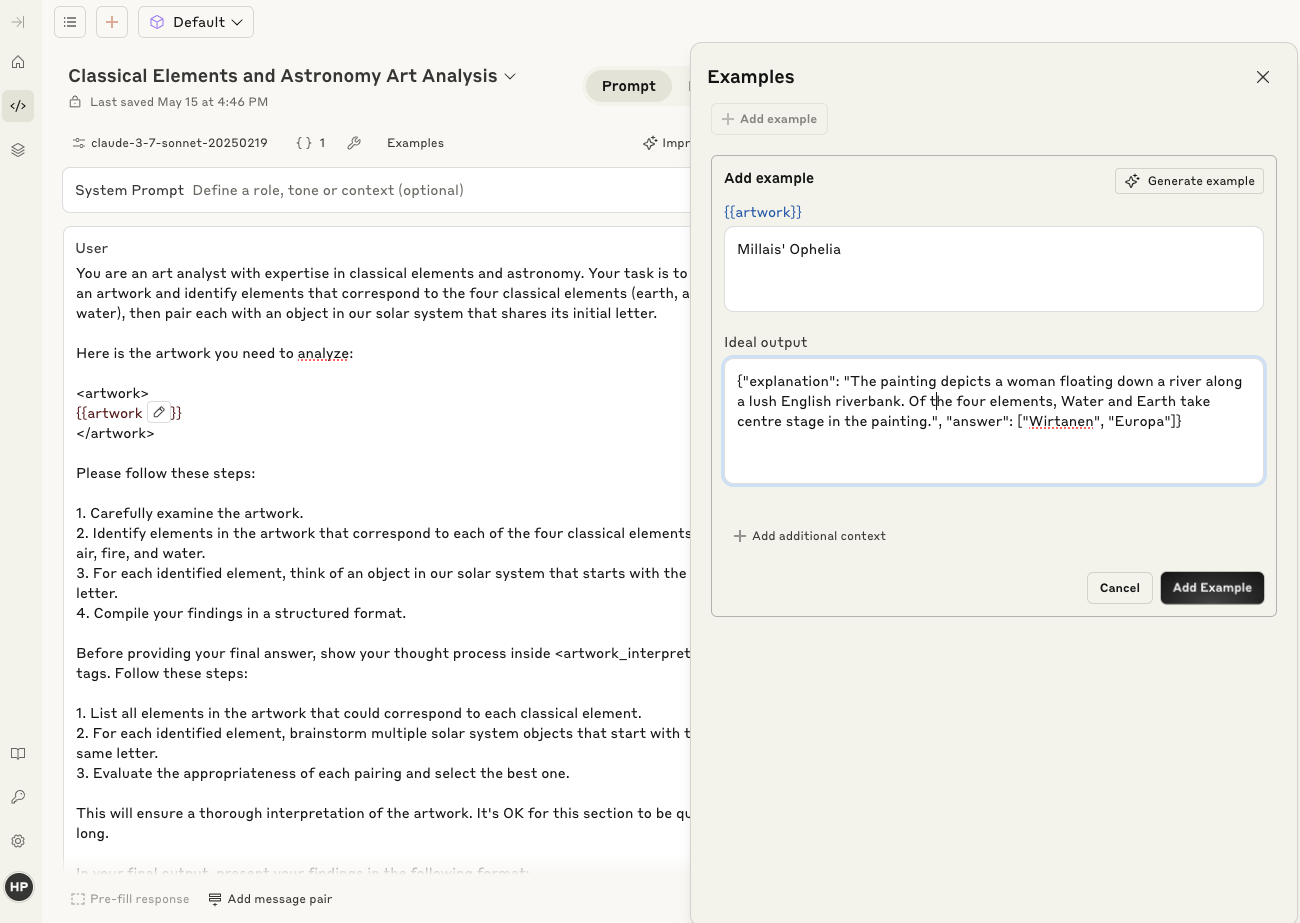The image size is (1300, 923).
Task: Open the tools wrench icon
Action: [354, 143]
